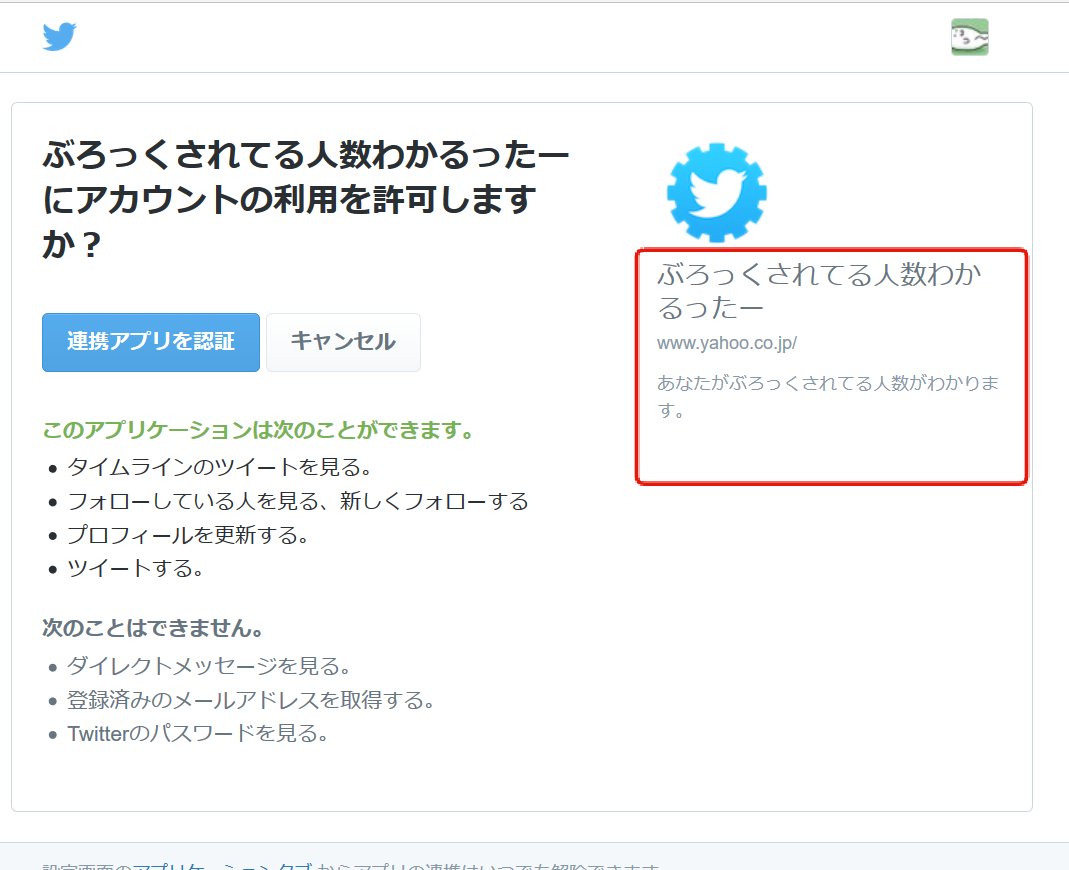
Task: Select text フォローしている人を見る、新しくフォローする
Action: click(x=298, y=501)
